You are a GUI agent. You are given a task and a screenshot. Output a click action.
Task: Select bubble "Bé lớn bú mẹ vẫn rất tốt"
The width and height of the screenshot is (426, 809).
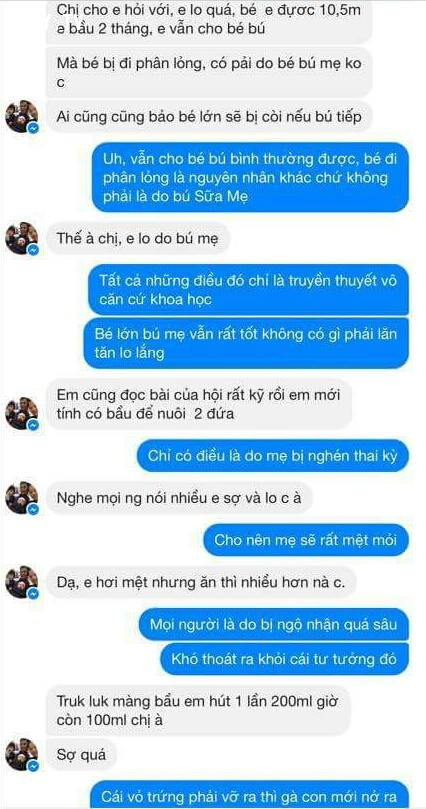pyautogui.click(x=247, y=343)
